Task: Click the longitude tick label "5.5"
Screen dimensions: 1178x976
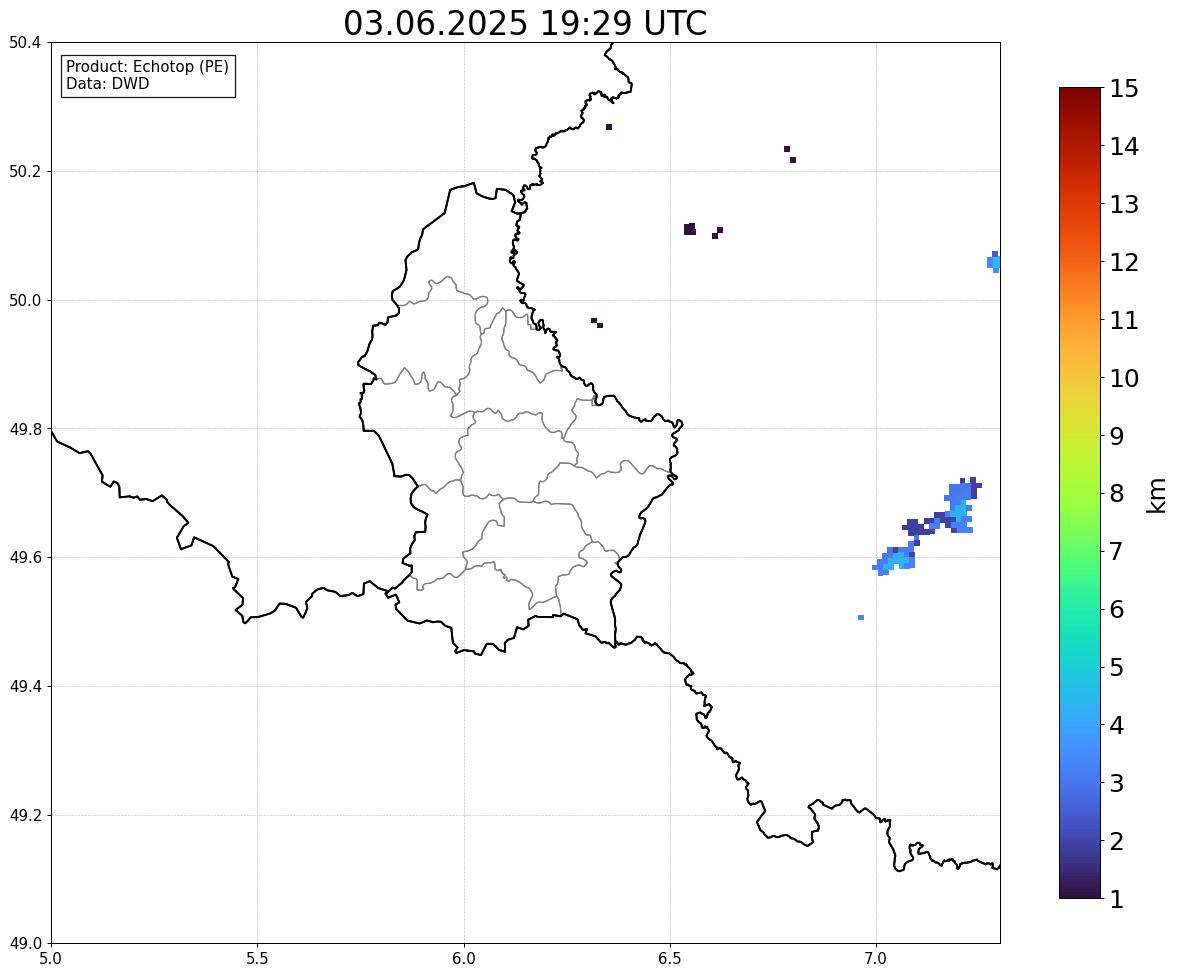Action: [257, 959]
